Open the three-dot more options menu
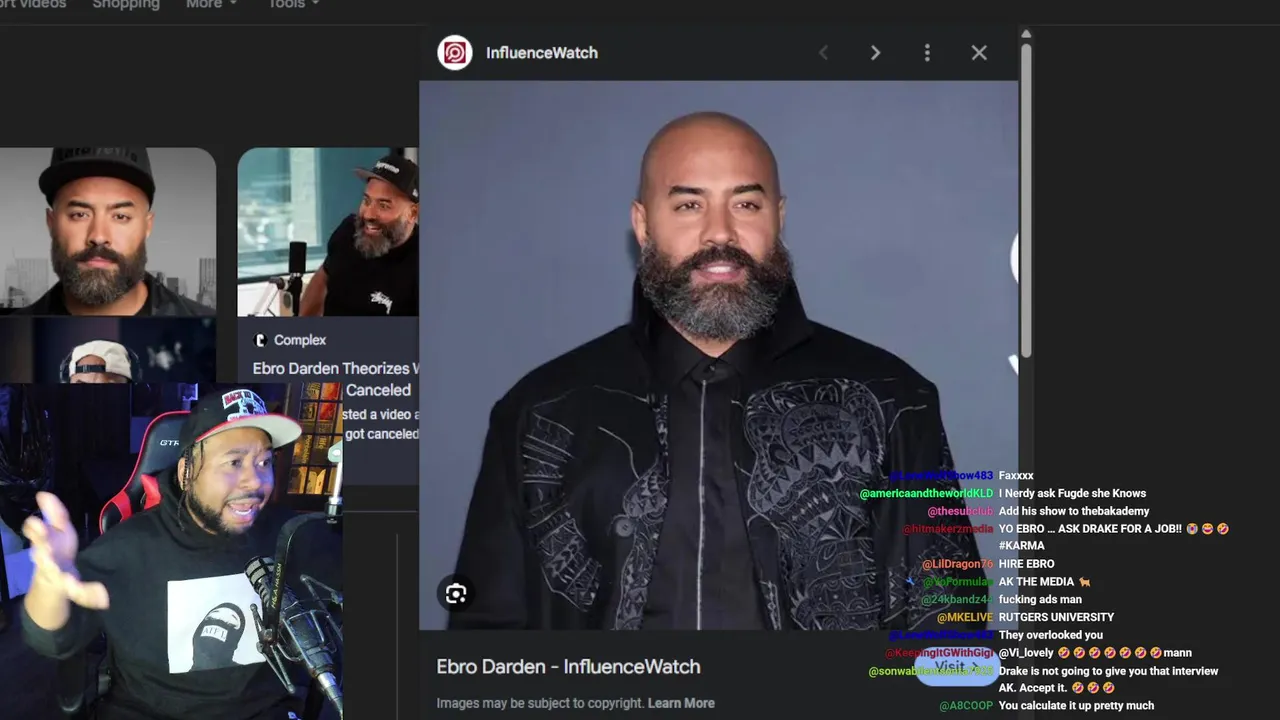This screenshot has width=1280, height=720. point(927,53)
